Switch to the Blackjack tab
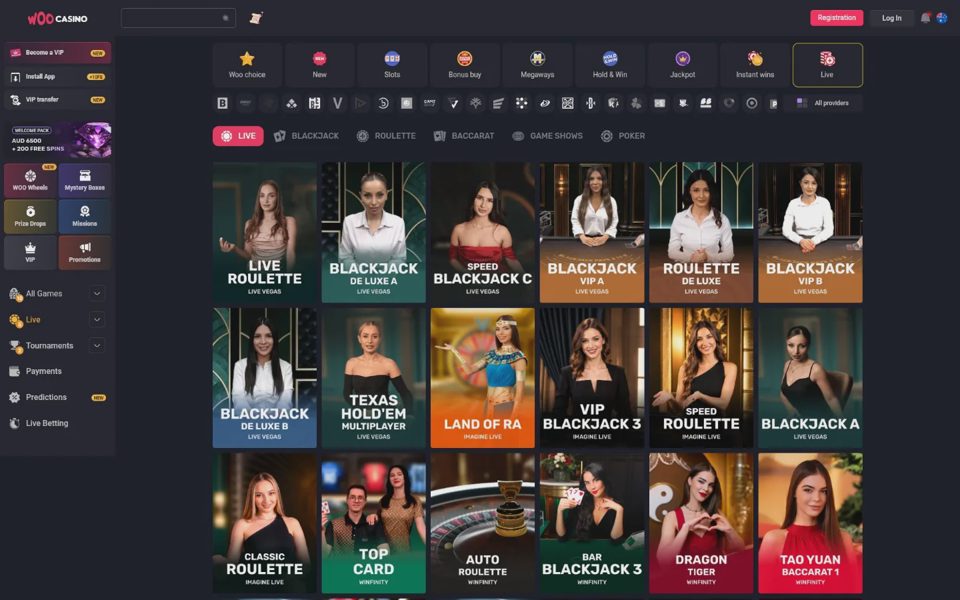Screen dimensions: 960x600 (306, 136)
